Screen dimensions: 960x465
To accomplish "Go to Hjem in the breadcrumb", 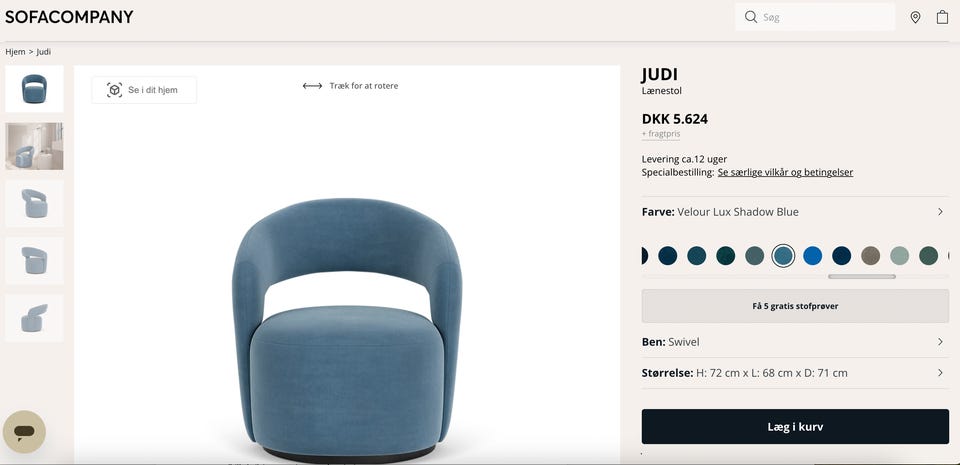I will (15, 52).
